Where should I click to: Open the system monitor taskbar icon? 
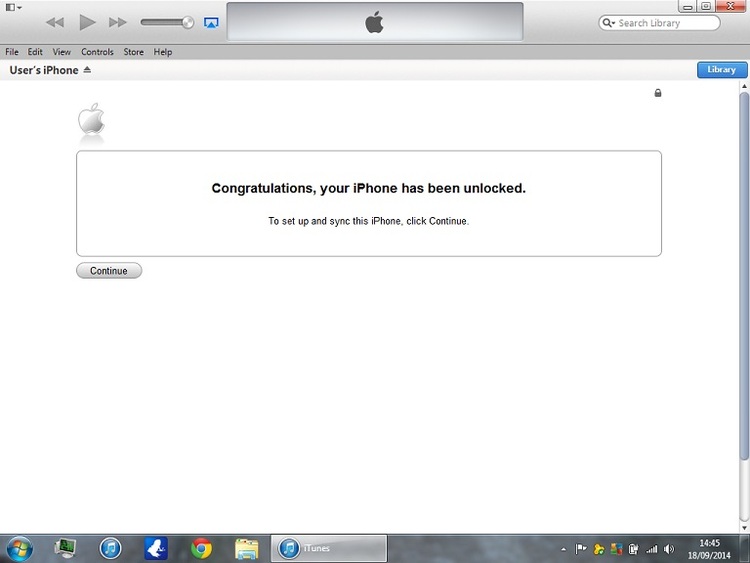point(65,548)
